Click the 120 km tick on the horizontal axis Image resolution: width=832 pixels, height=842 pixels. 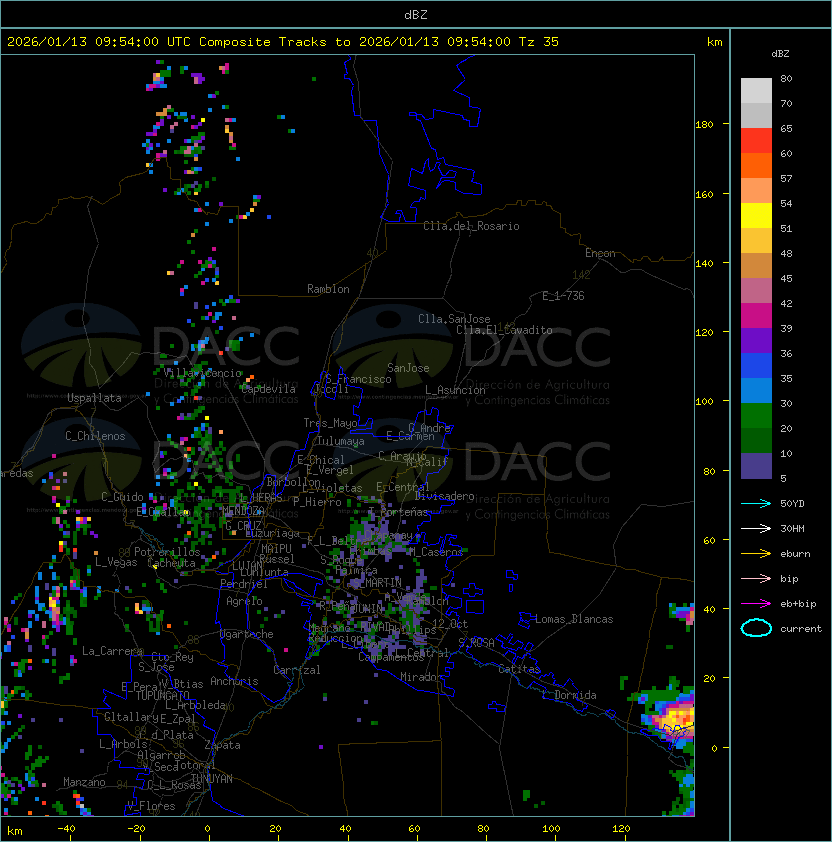[621, 829]
